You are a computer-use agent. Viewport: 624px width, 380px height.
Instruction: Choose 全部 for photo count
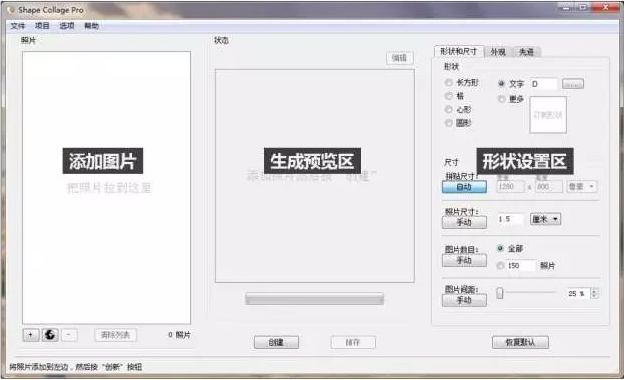(x=501, y=248)
